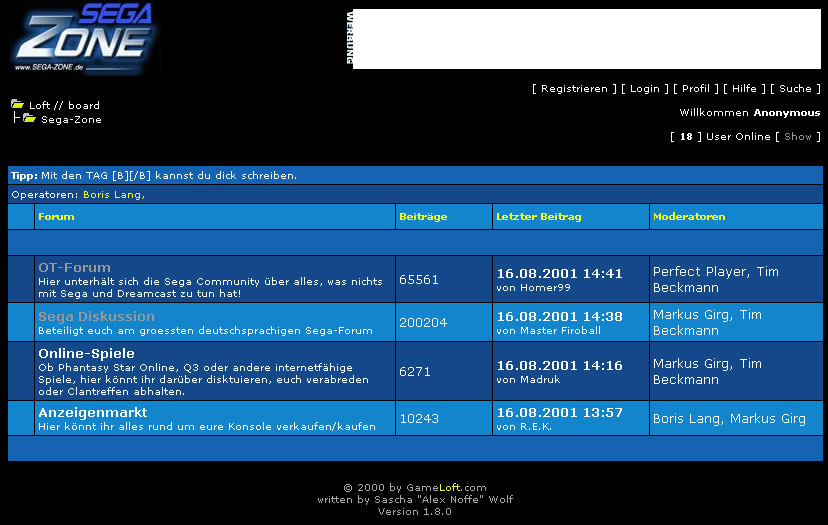Click the Loft // board folder icon
This screenshot has width=828, height=525.
pyautogui.click(x=17, y=104)
